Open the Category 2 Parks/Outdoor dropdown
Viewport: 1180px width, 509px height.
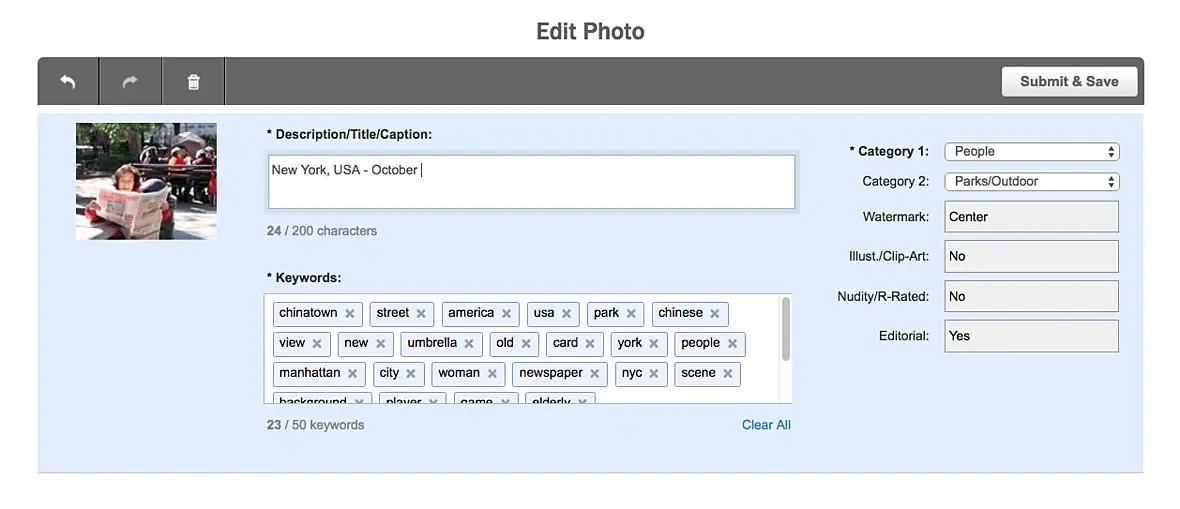tap(1031, 182)
